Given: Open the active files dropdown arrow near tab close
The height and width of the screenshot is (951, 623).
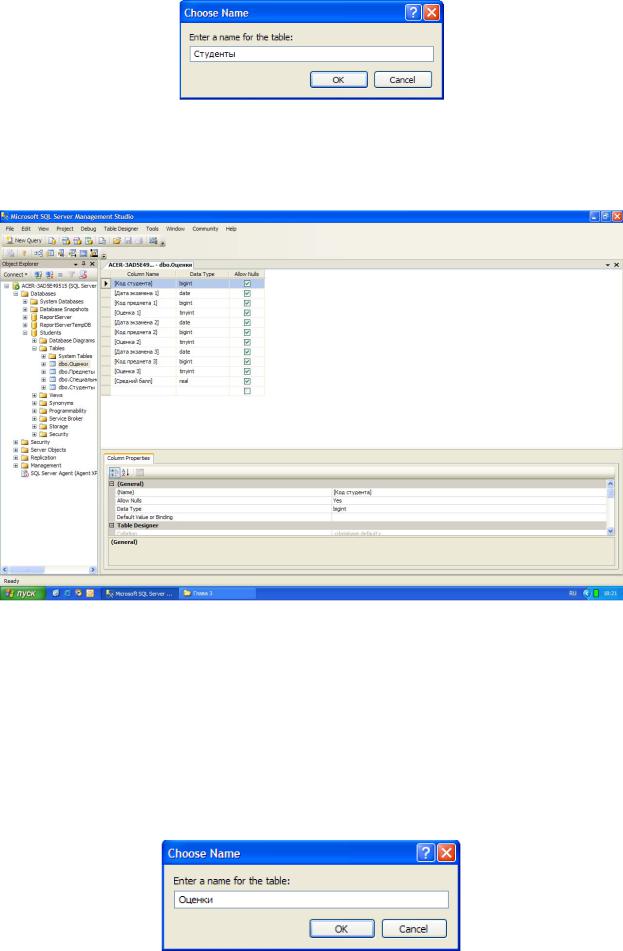Looking at the screenshot, I should 608,265.
